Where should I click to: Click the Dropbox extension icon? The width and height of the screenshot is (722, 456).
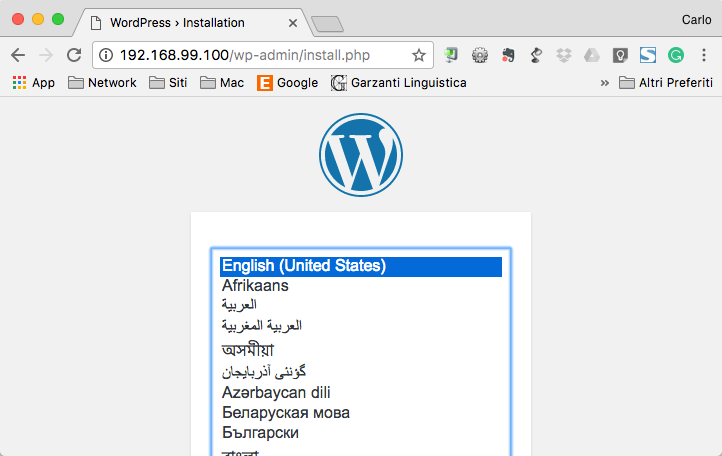[x=564, y=55]
